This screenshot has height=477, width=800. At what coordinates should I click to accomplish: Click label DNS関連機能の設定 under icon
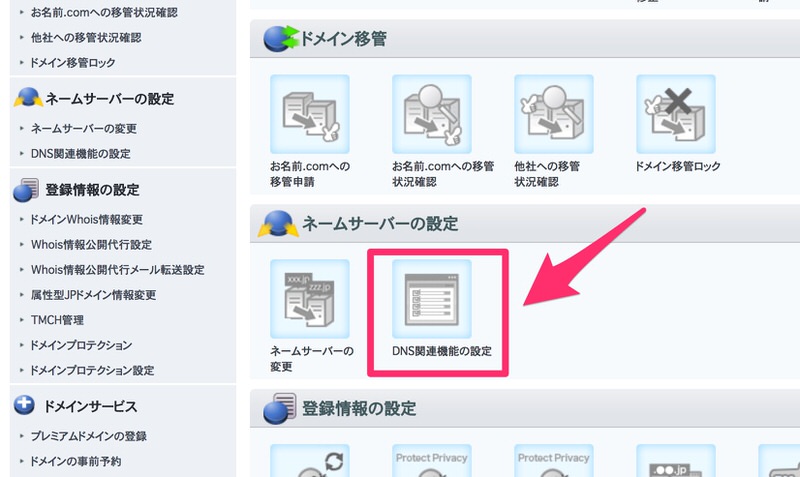tap(442, 351)
